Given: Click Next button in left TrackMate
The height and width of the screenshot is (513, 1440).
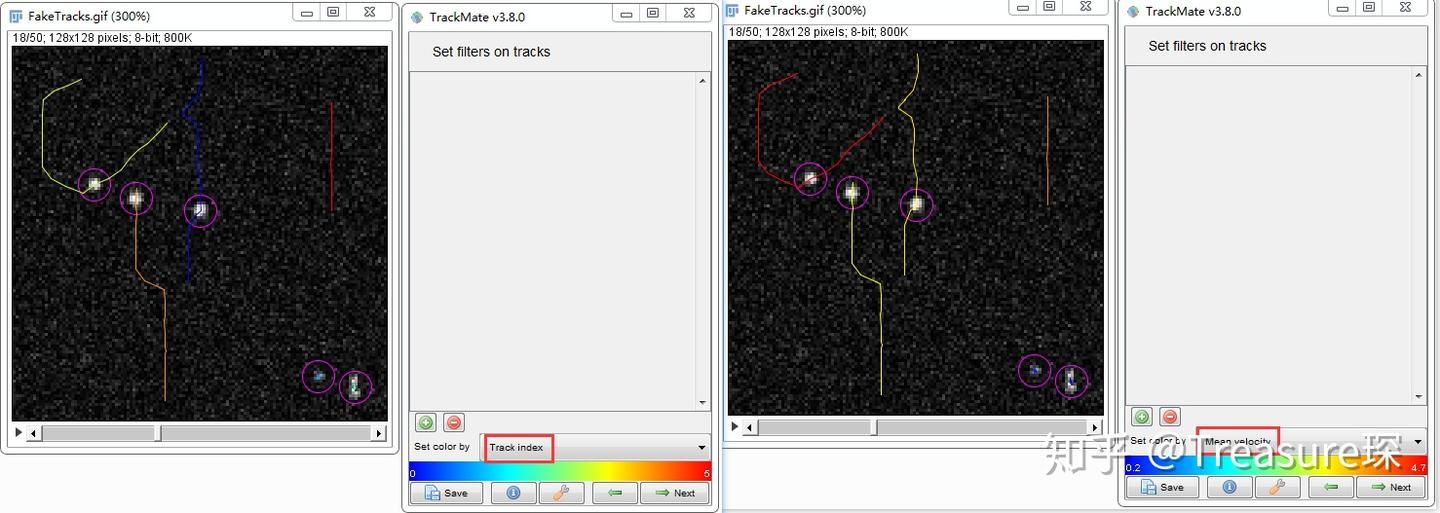Looking at the screenshot, I should [674, 493].
